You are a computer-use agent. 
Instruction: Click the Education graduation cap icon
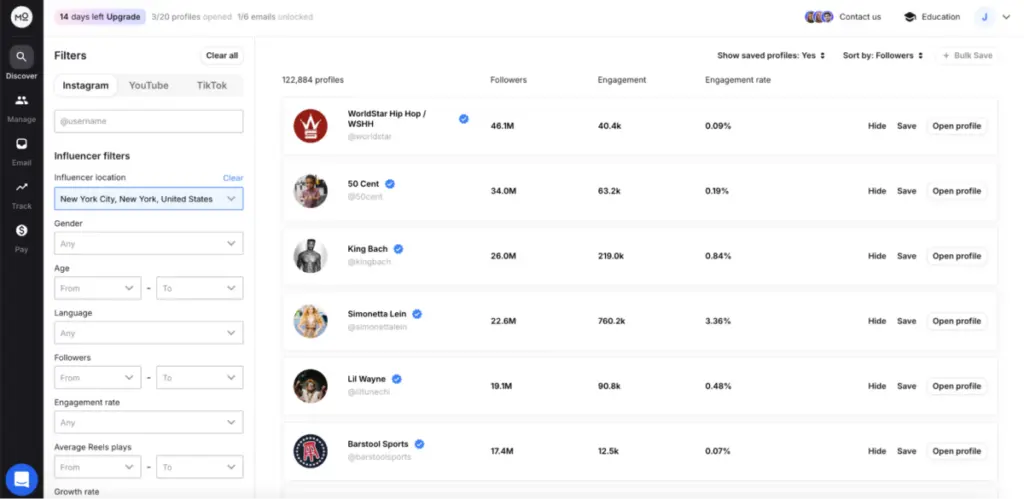(910, 17)
